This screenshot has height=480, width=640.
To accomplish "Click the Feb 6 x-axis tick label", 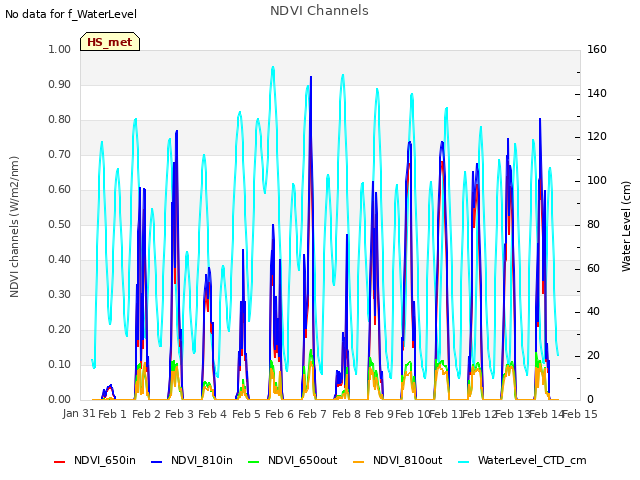I will pos(279,414).
